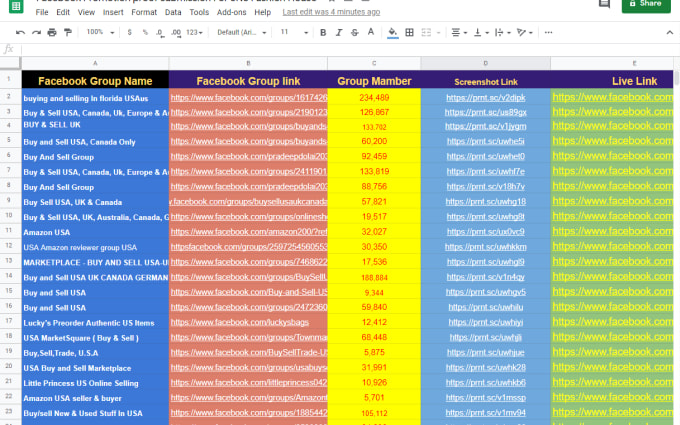This screenshot has height=425, width=680.
Task: Format as percent icon
Action: point(145,33)
